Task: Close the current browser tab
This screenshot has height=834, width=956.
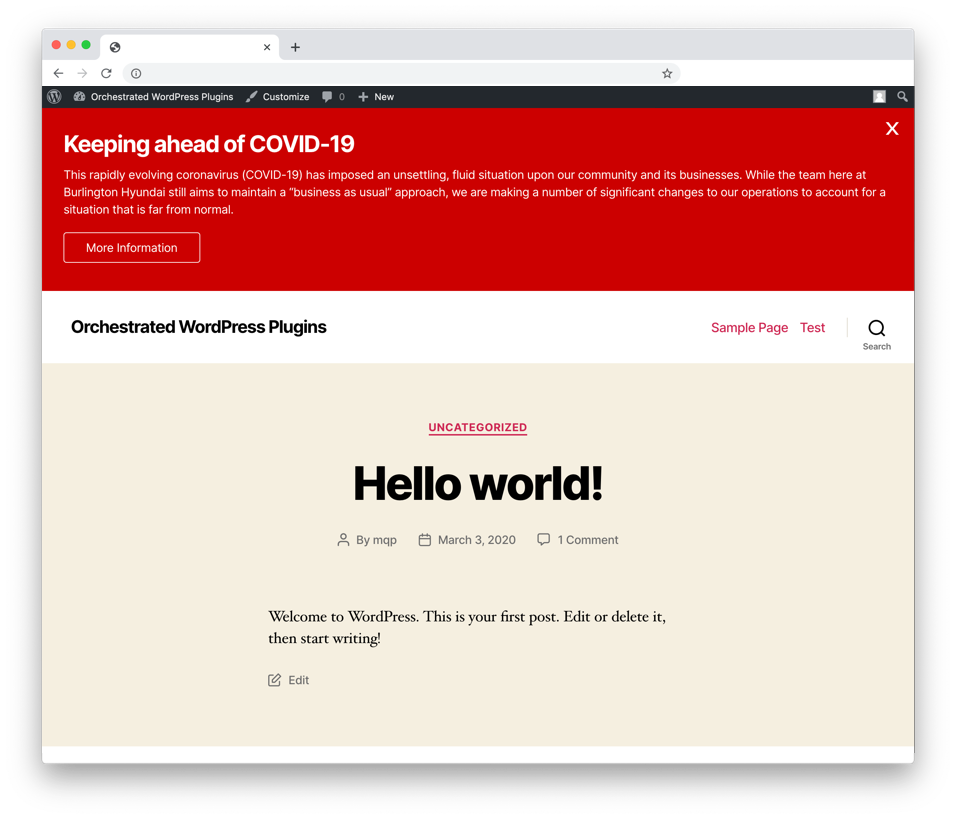Action: (x=266, y=47)
